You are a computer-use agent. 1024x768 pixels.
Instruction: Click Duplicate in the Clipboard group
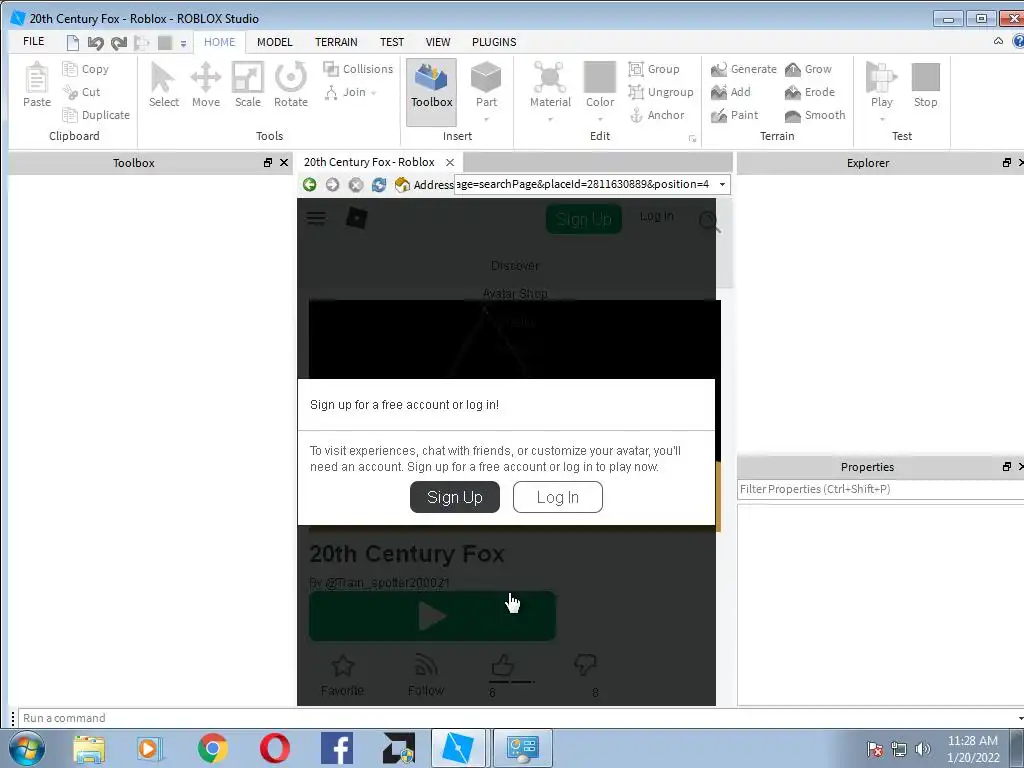[96, 115]
